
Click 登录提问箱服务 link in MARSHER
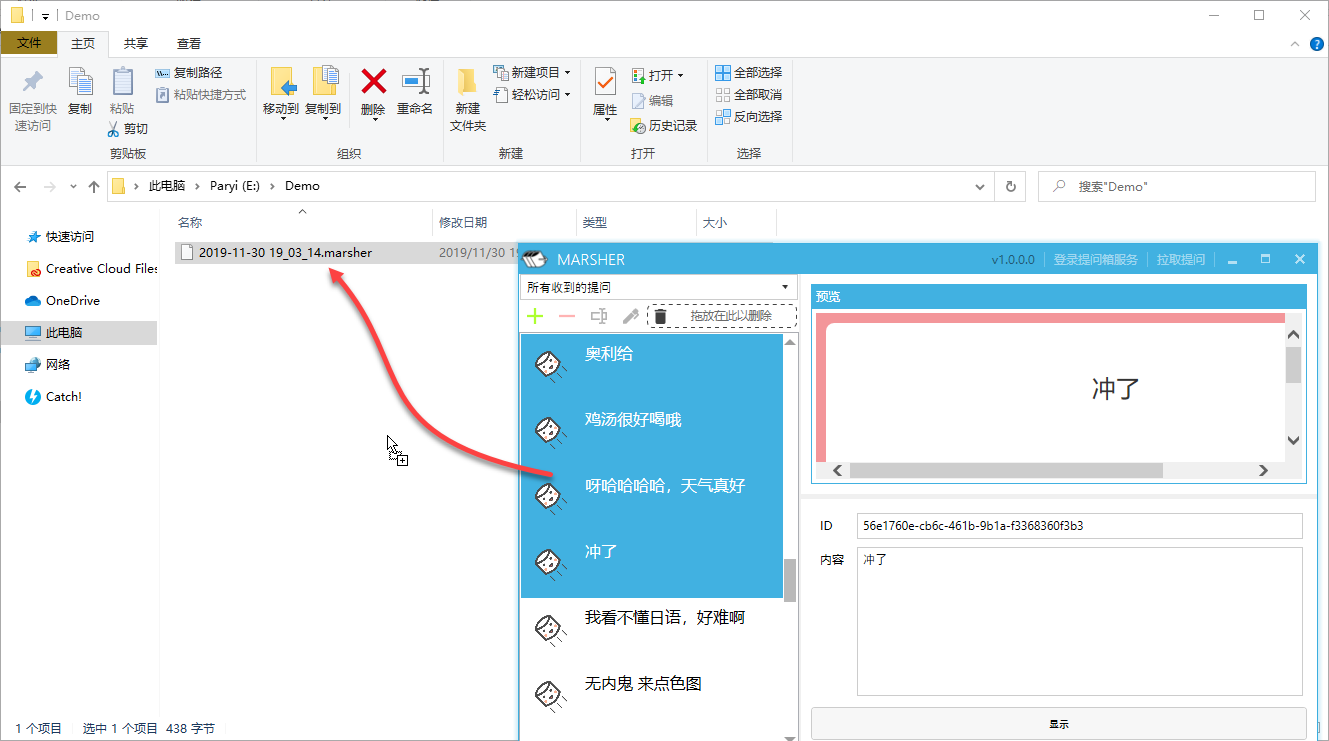(x=1095, y=260)
